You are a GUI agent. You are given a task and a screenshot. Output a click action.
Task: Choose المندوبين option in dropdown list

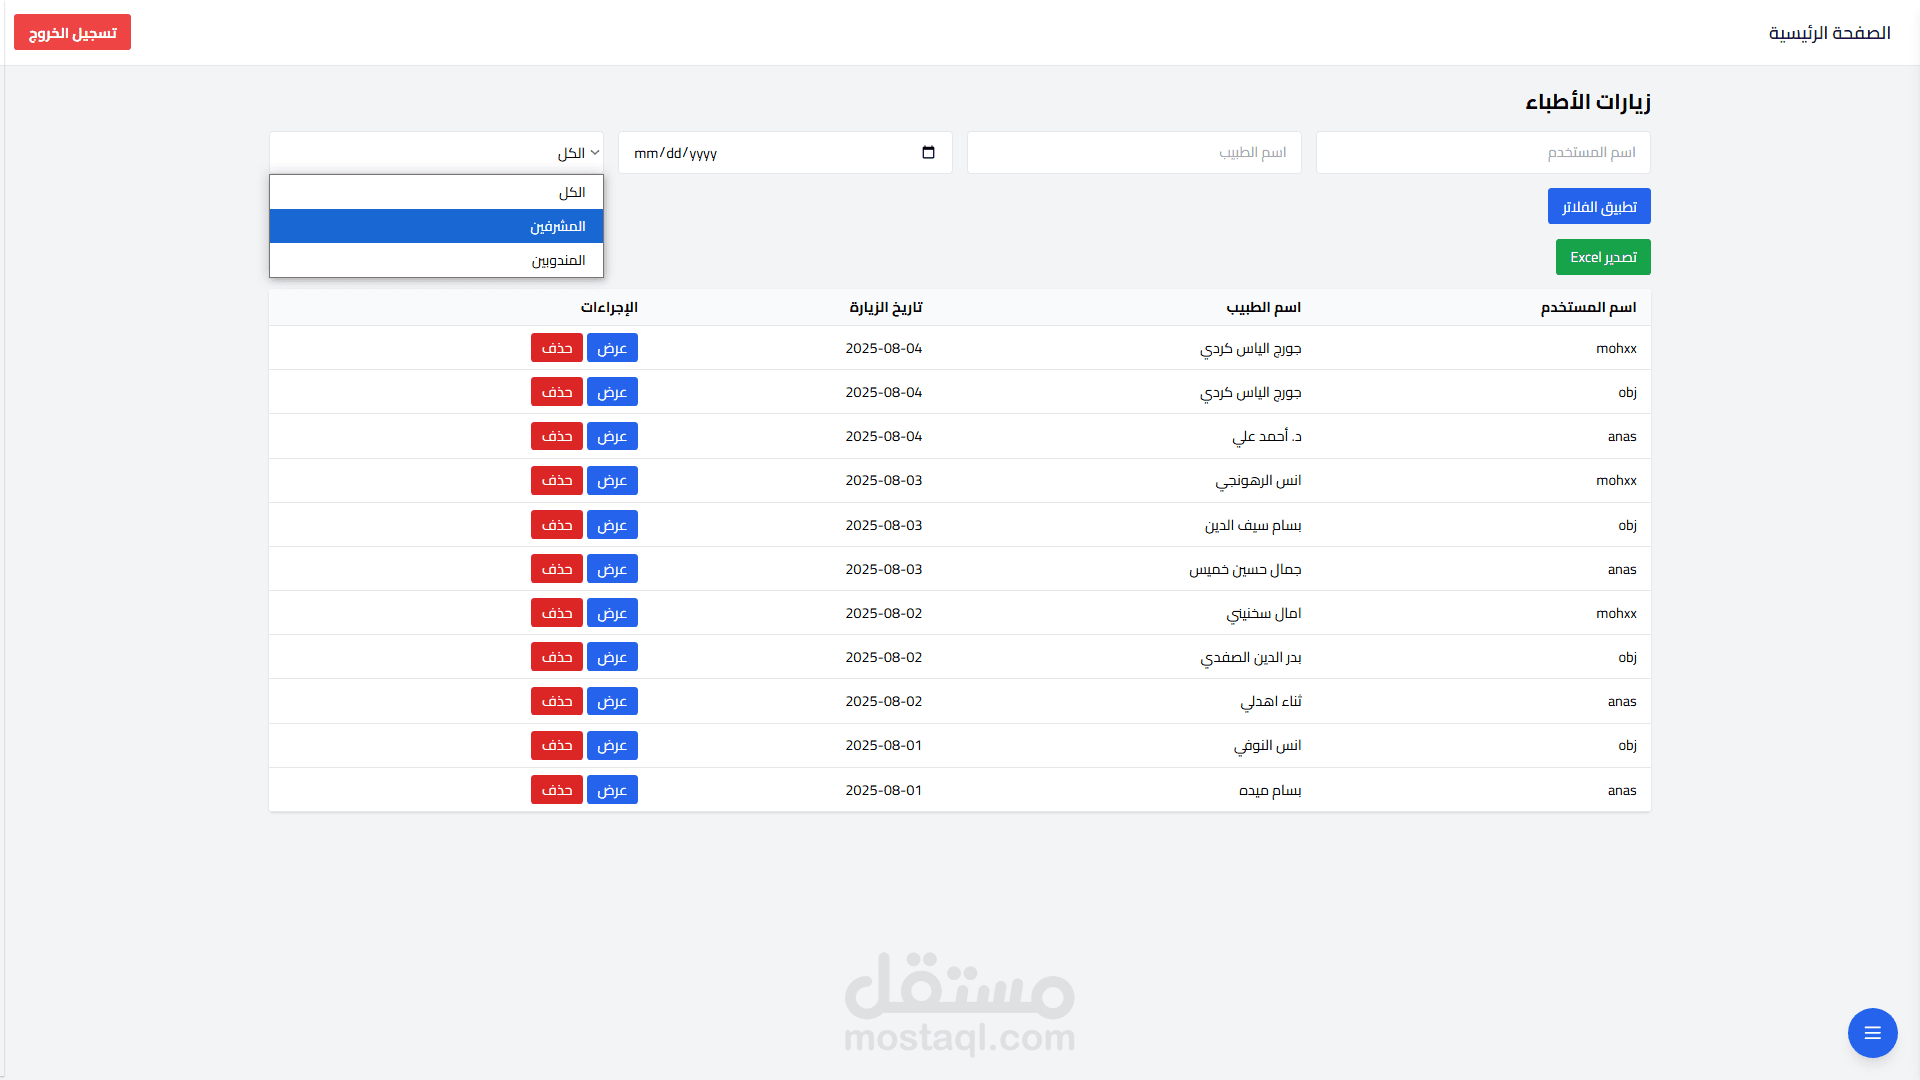(436, 260)
